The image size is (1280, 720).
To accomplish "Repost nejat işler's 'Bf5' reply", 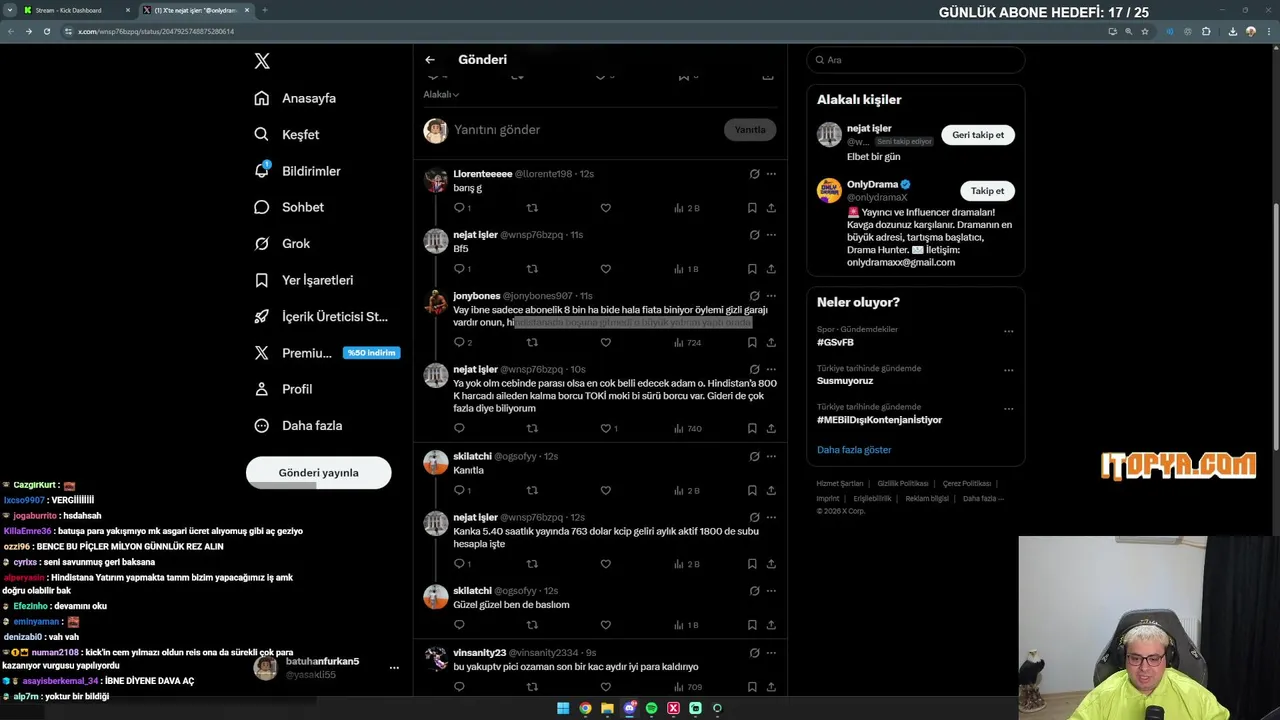I will 532,269.
